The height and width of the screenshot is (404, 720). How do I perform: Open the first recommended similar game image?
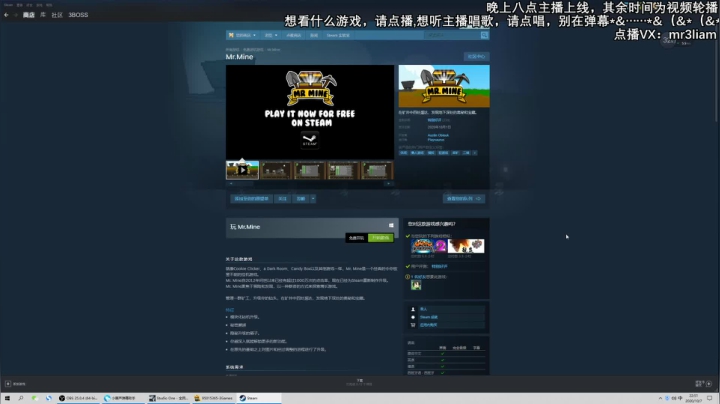[429, 246]
